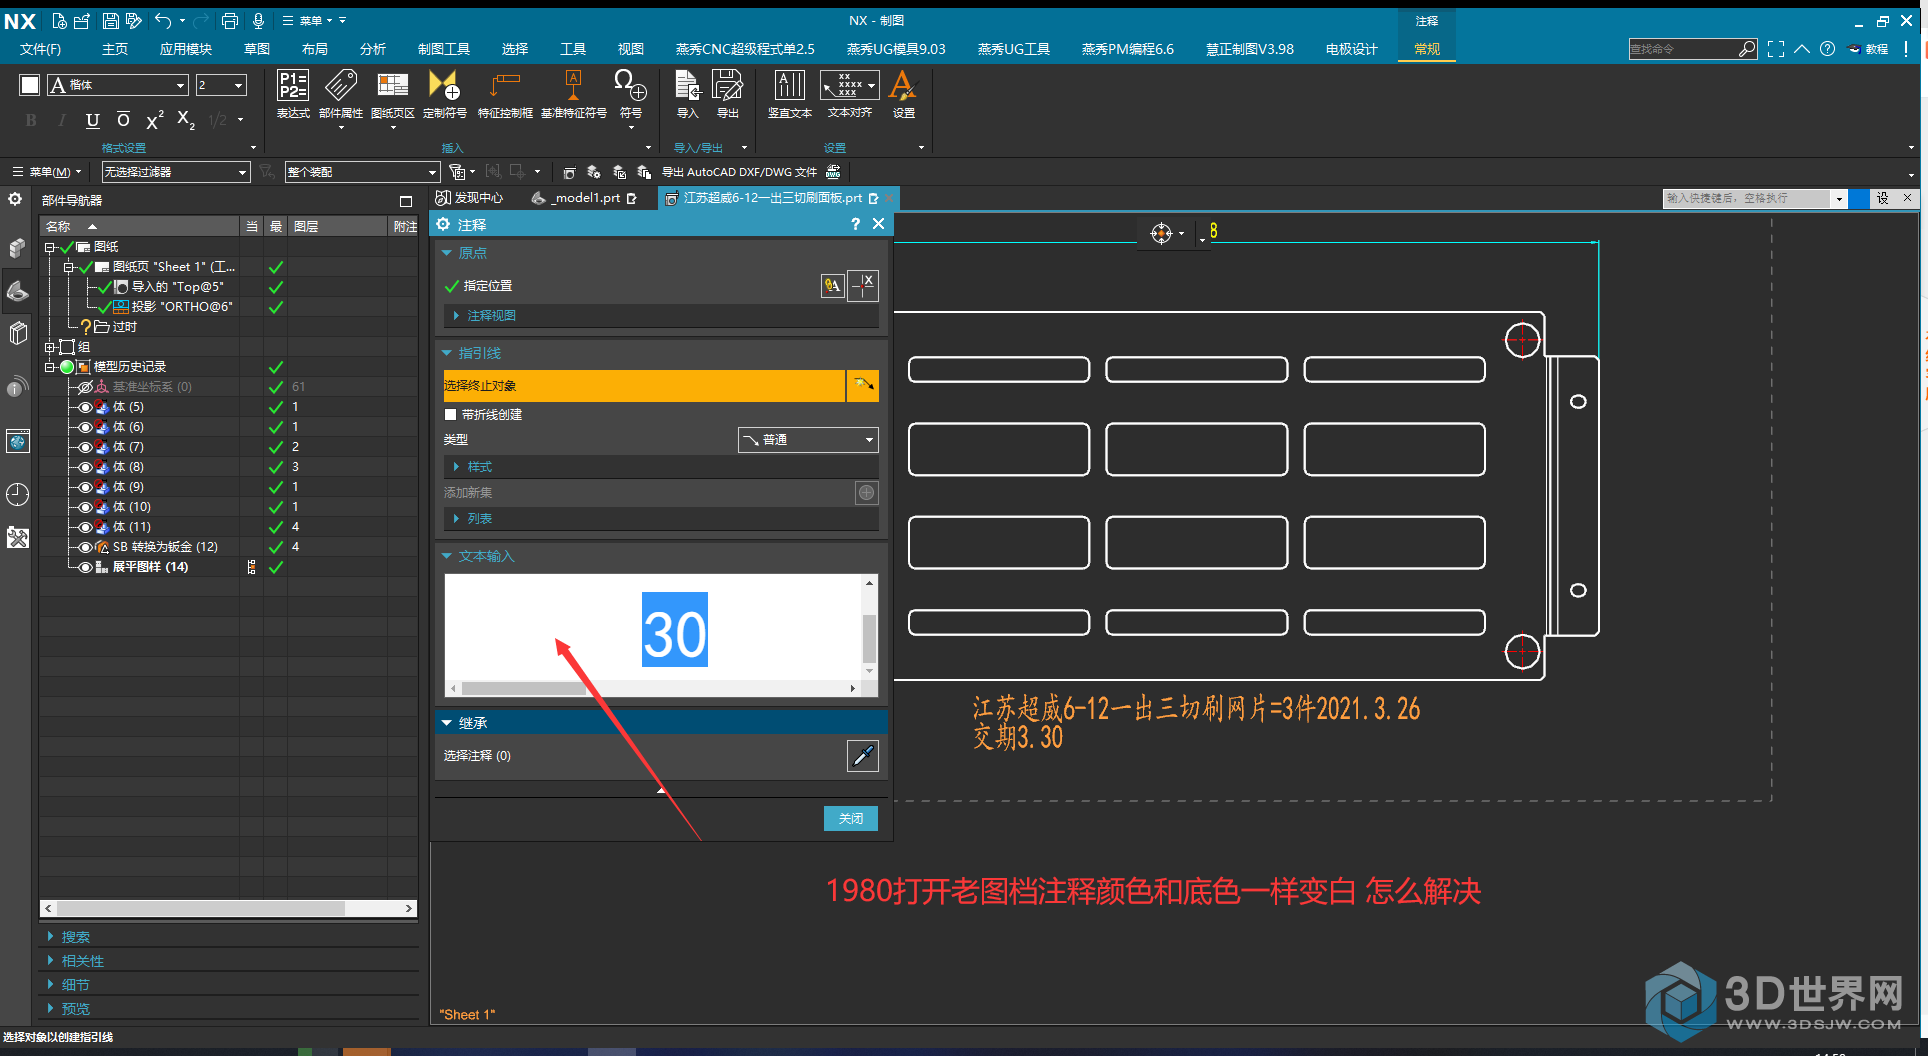Insert a 定制符号 custom symbol
The width and height of the screenshot is (1928, 1056).
click(444, 94)
